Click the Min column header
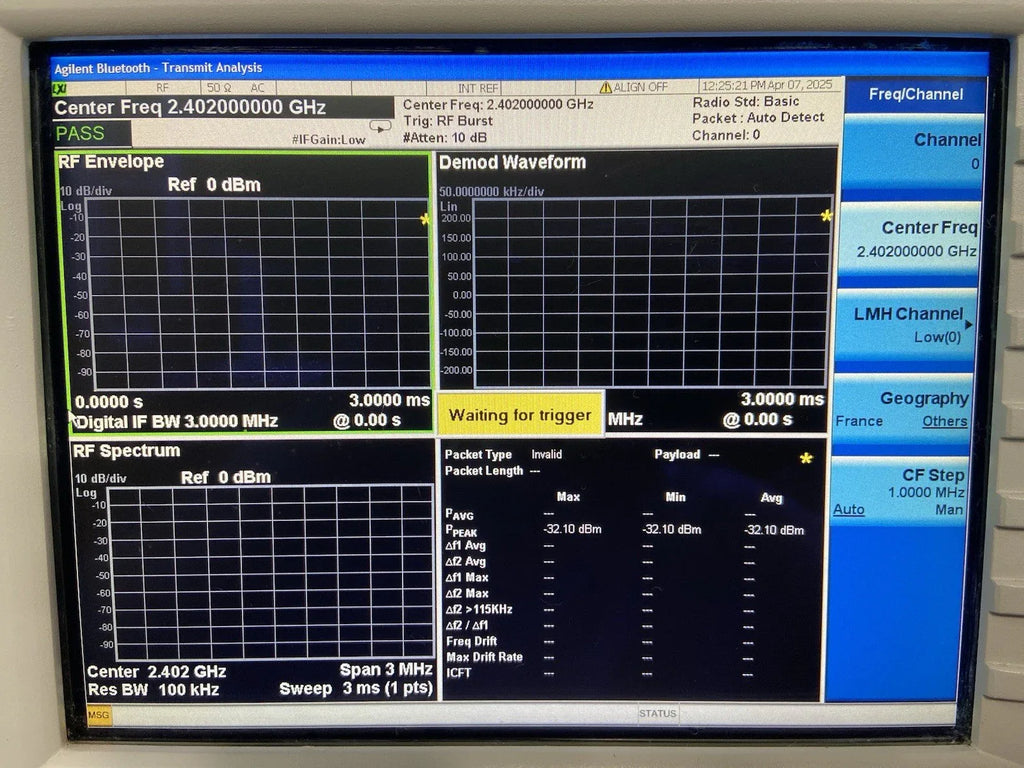This screenshot has height=768, width=1024. (675, 497)
